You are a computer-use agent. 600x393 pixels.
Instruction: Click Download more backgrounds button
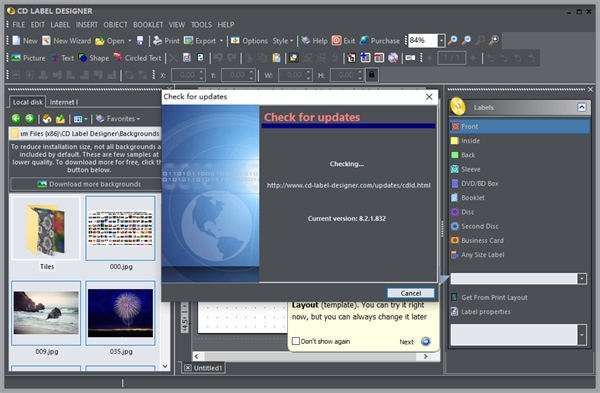tap(86, 184)
